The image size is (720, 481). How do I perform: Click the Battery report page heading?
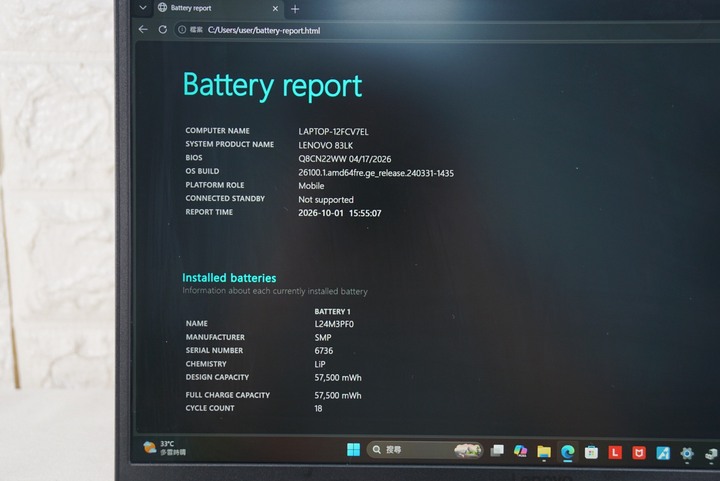coord(272,86)
